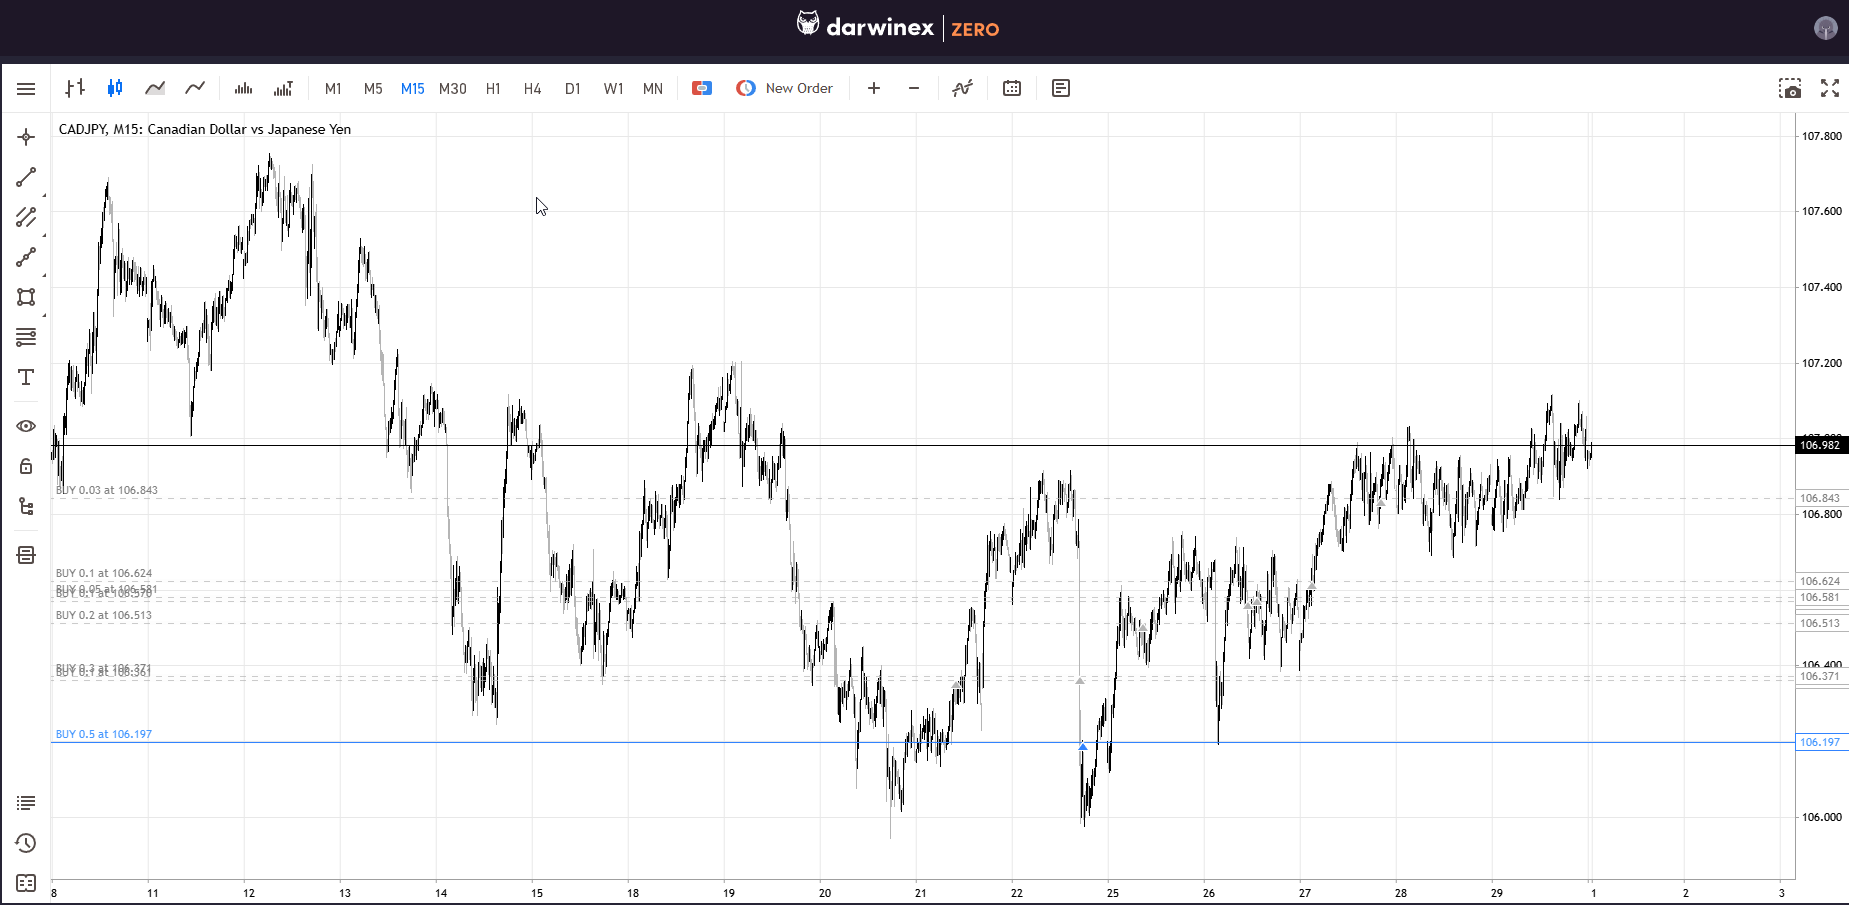
Task: Select M15 timeframe
Action: [x=412, y=88]
